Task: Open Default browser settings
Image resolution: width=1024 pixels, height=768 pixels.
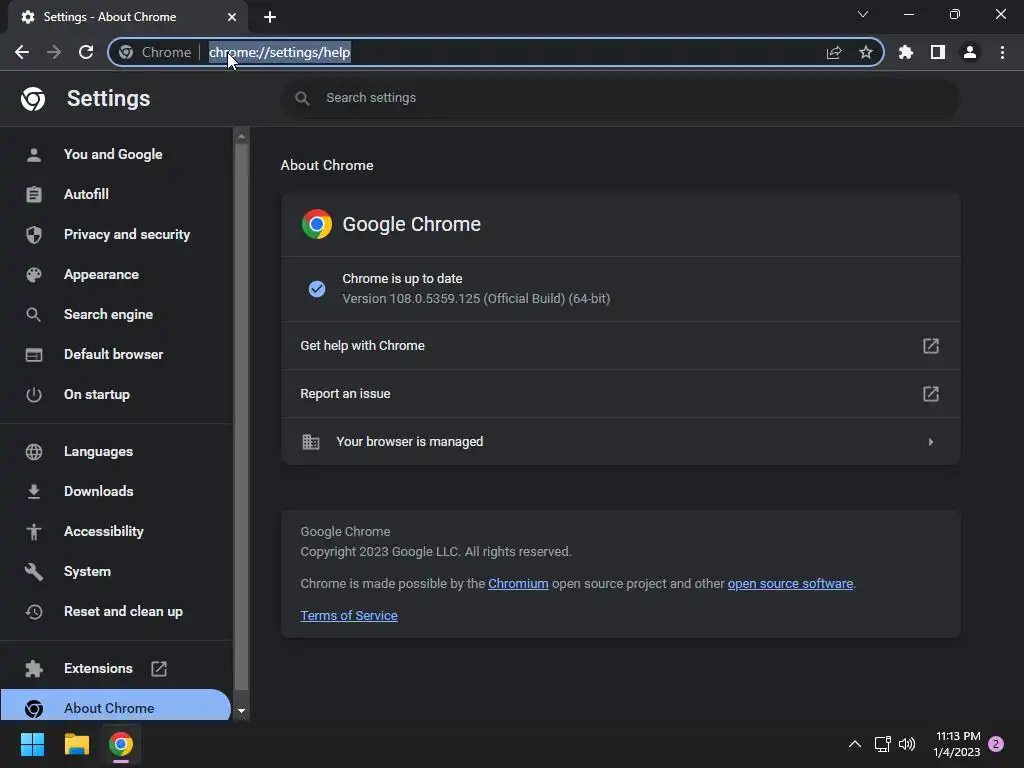Action: [116, 354]
